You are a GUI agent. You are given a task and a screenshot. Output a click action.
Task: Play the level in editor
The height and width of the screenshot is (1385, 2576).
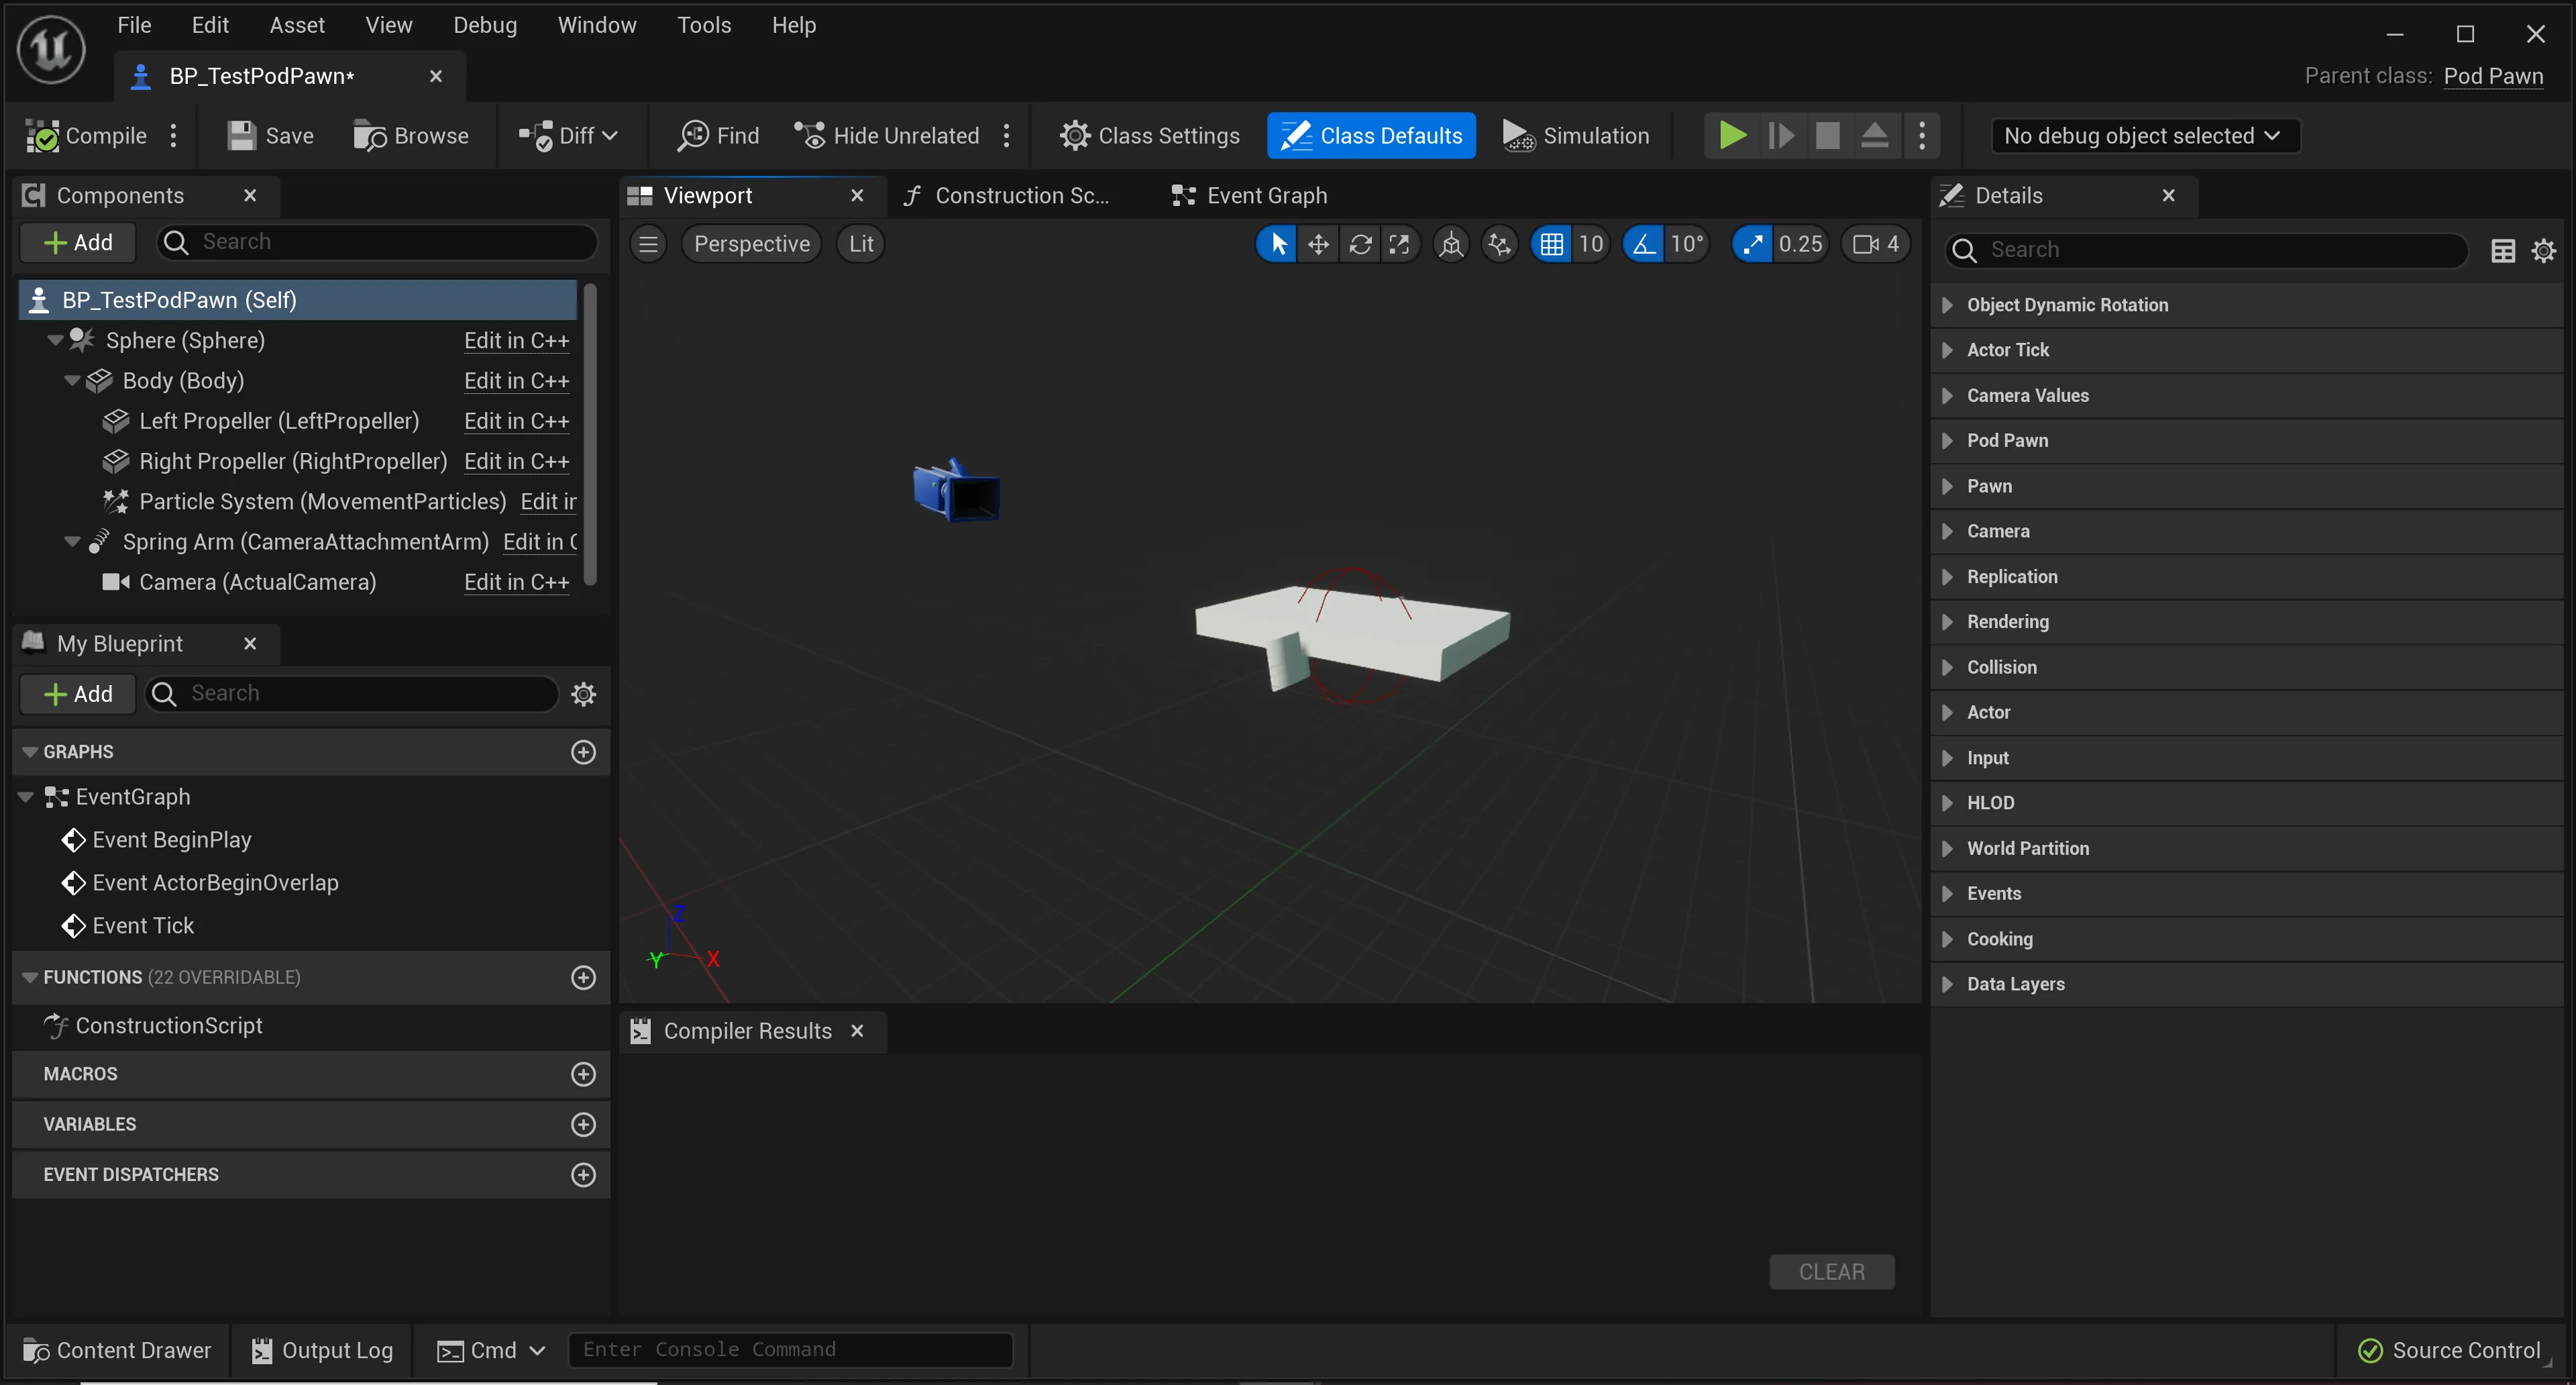[x=1732, y=135]
